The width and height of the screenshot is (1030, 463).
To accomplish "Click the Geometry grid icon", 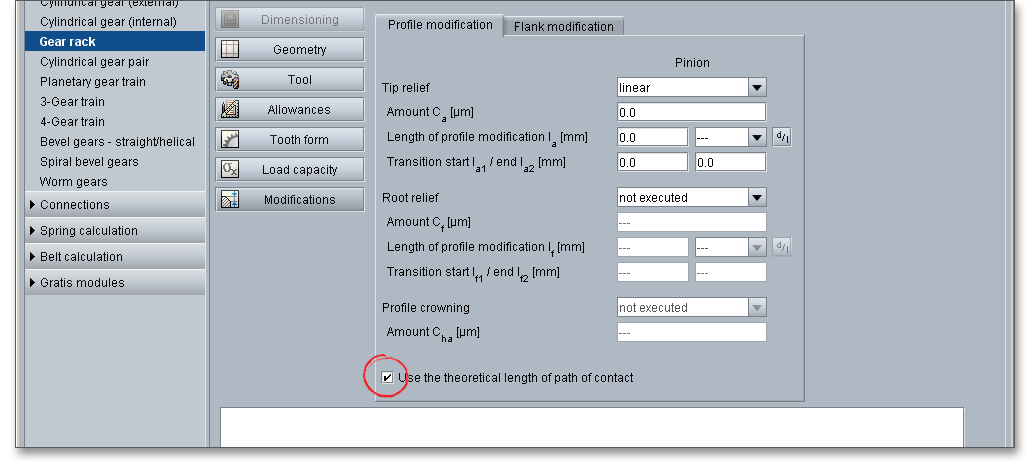I will coord(229,50).
